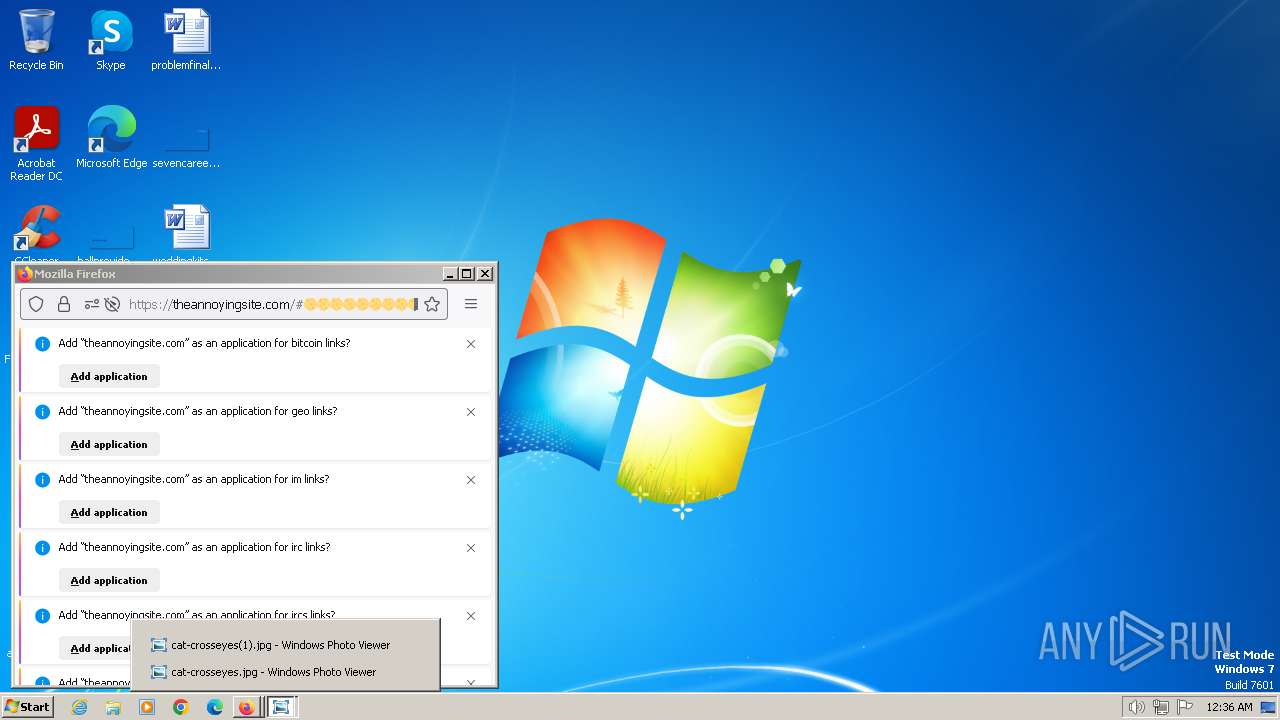Open the Firefox hamburger menu
1280x720 pixels.
(471, 304)
